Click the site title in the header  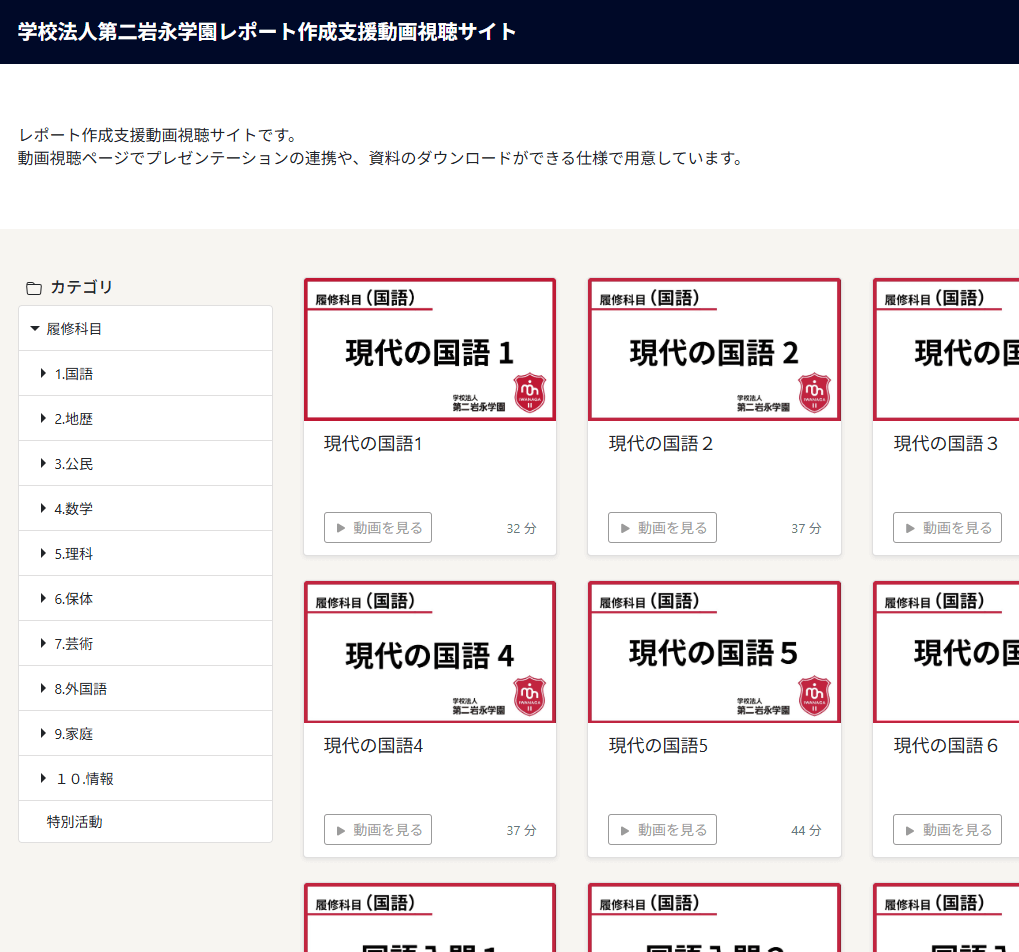[267, 32]
